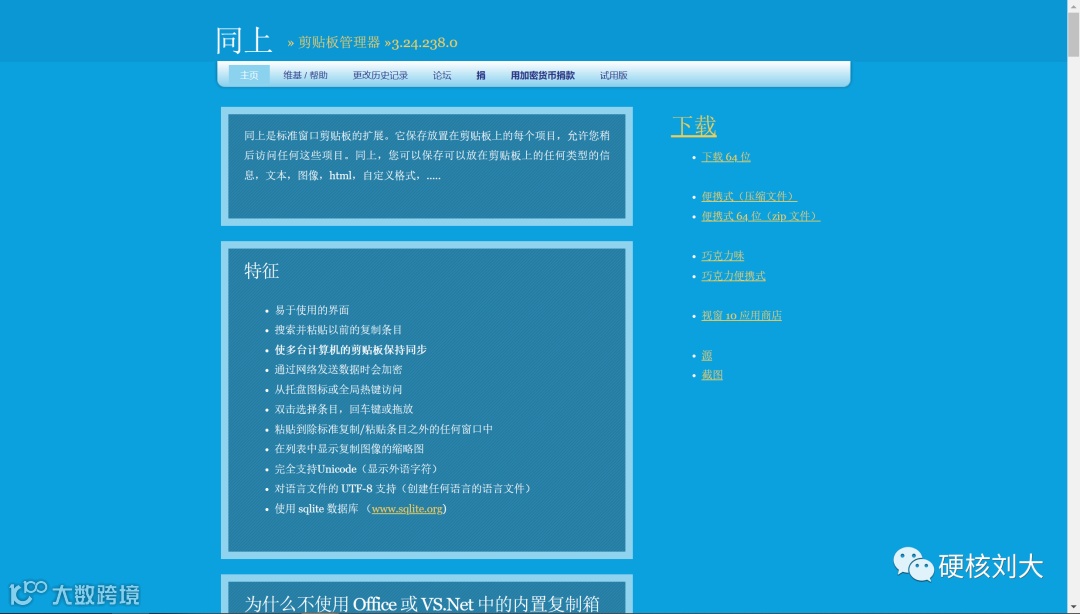The image size is (1080, 614).
Task: Click 在列表中显示复制图像的缩略图 item
Action: [x=349, y=449]
